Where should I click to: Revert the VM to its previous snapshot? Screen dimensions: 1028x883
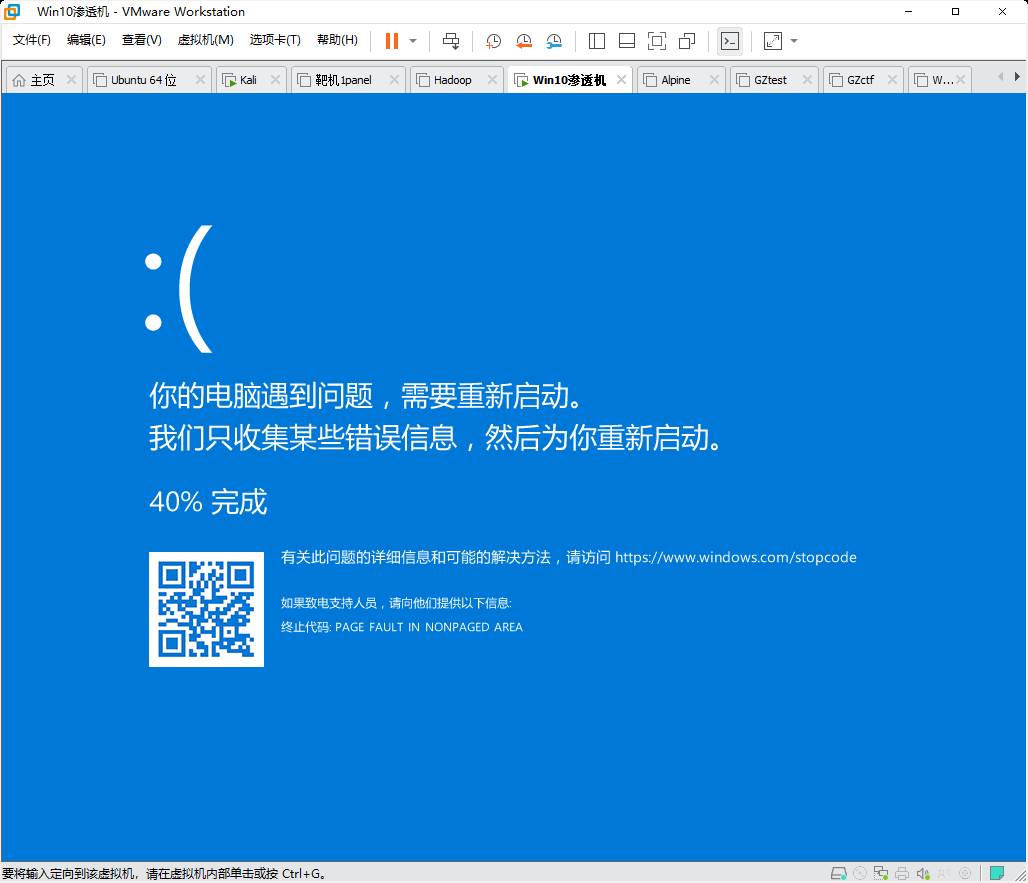pyautogui.click(x=524, y=41)
